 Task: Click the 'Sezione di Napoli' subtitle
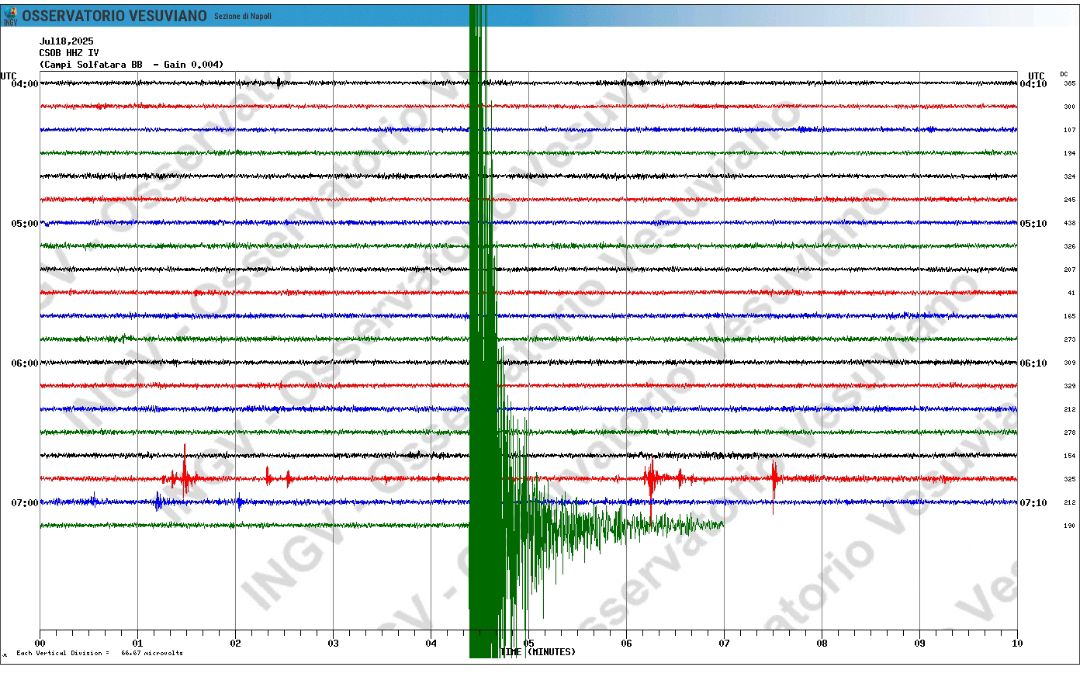pyautogui.click(x=242, y=16)
